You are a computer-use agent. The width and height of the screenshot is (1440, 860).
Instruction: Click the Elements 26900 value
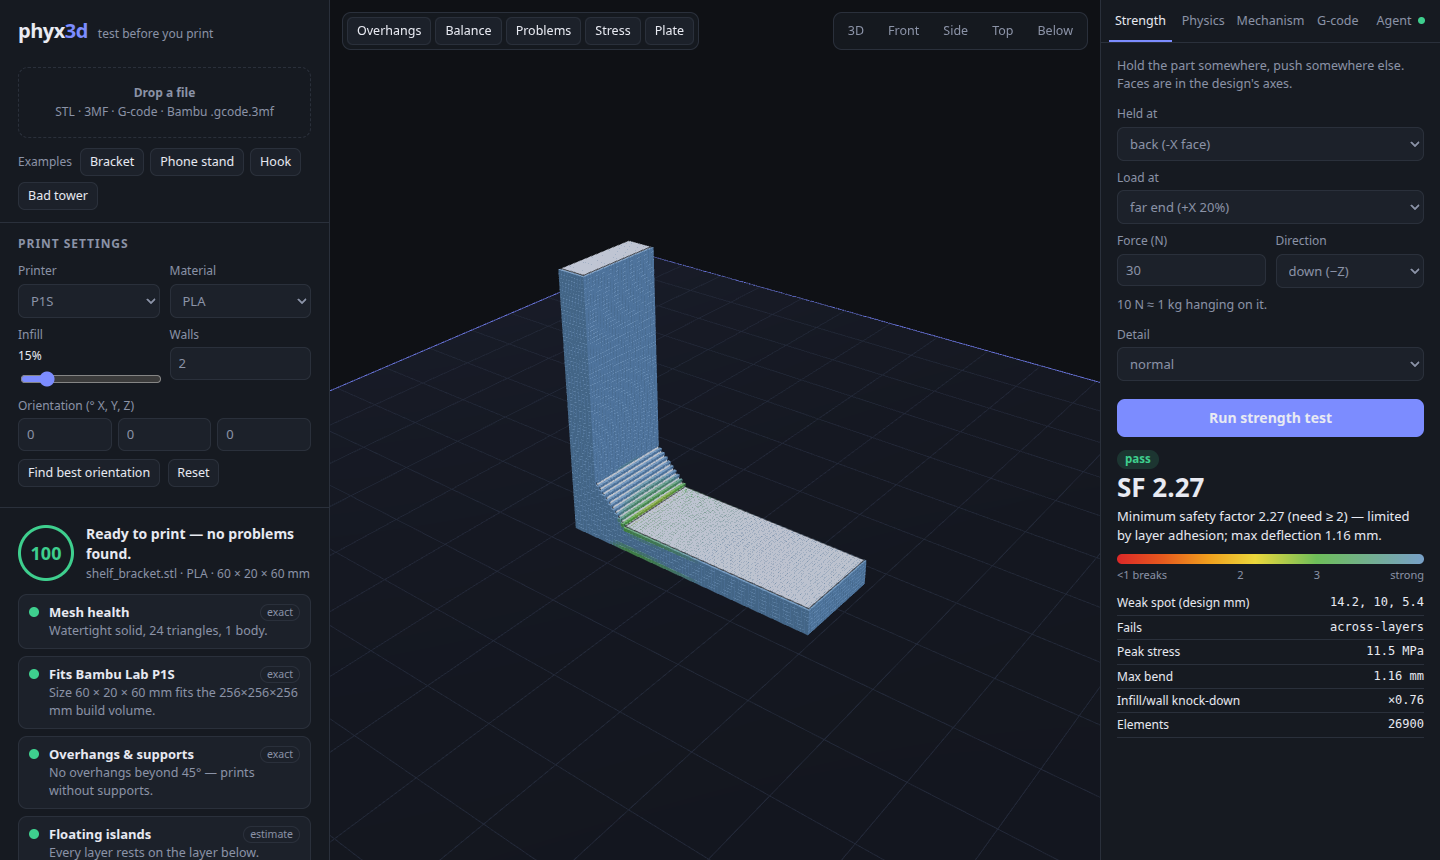coord(1406,724)
